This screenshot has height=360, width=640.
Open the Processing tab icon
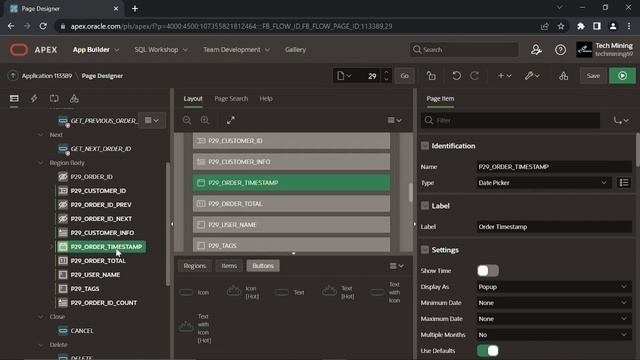[x=54, y=98]
